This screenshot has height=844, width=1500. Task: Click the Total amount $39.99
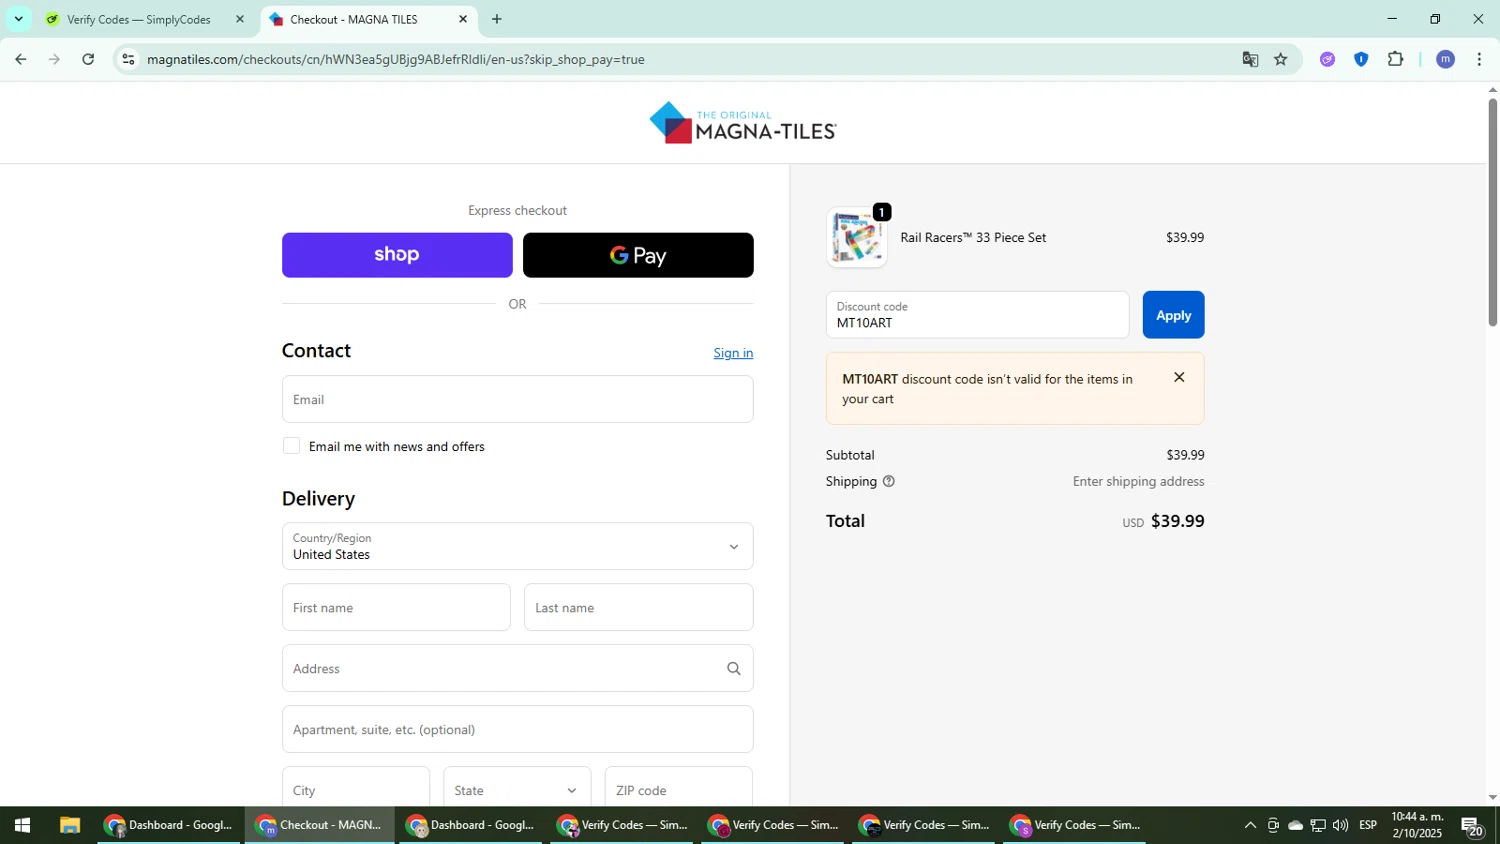click(x=1177, y=521)
